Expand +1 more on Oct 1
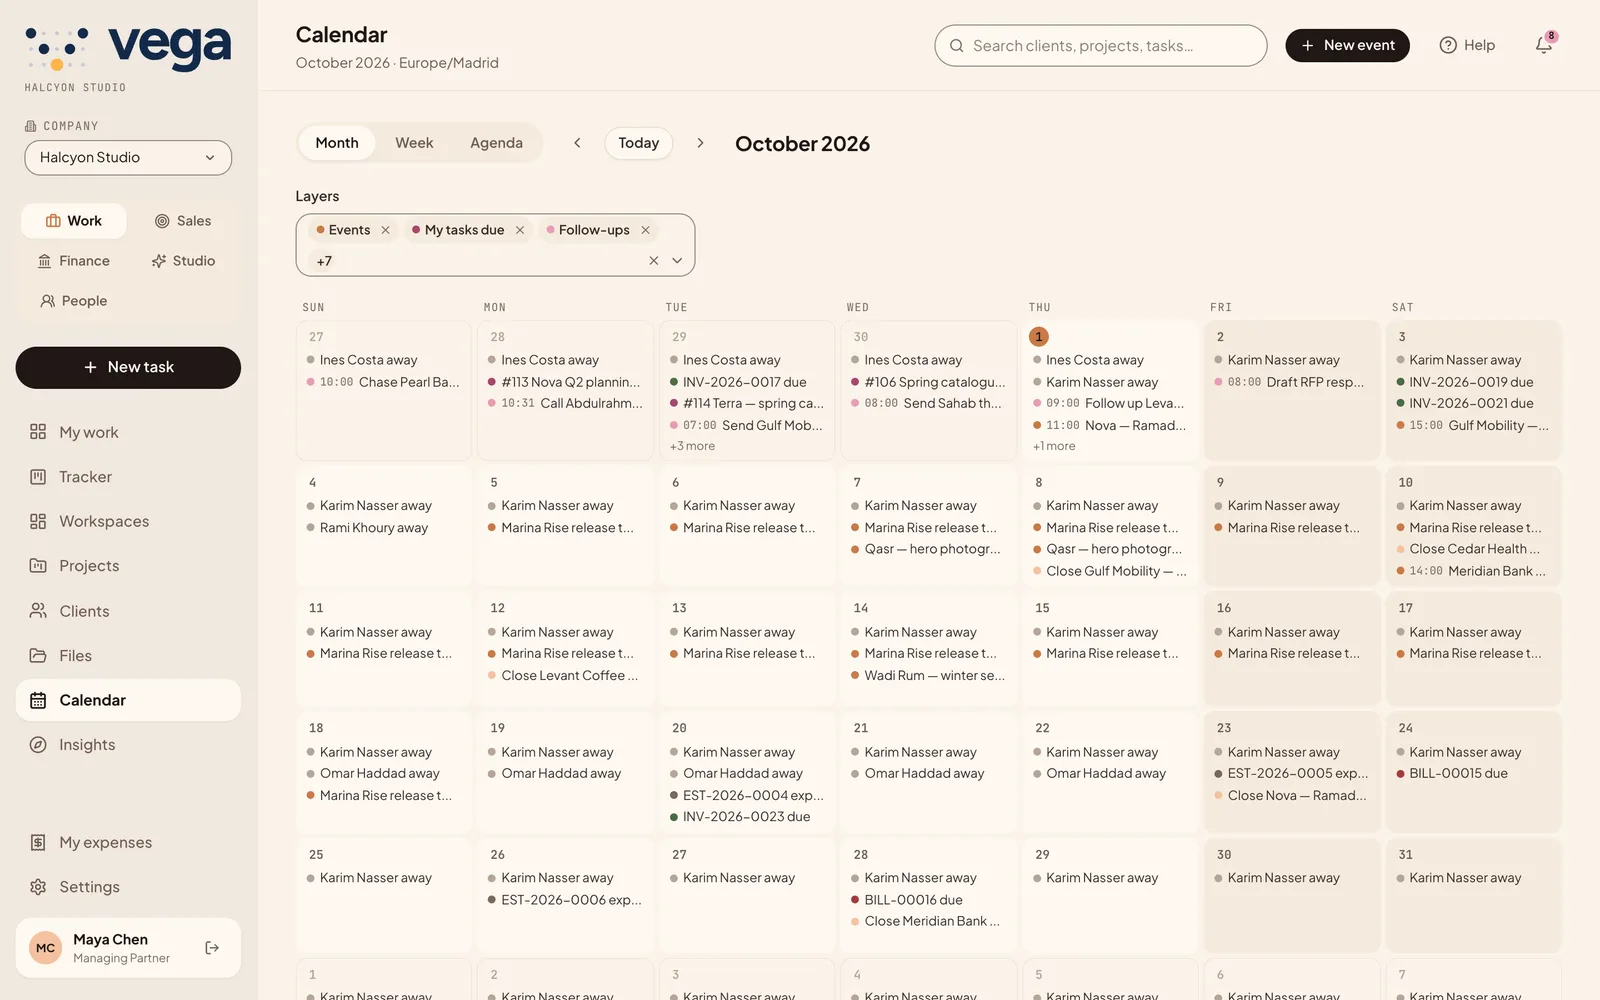Viewport: 1600px width, 1000px height. pos(1054,446)
